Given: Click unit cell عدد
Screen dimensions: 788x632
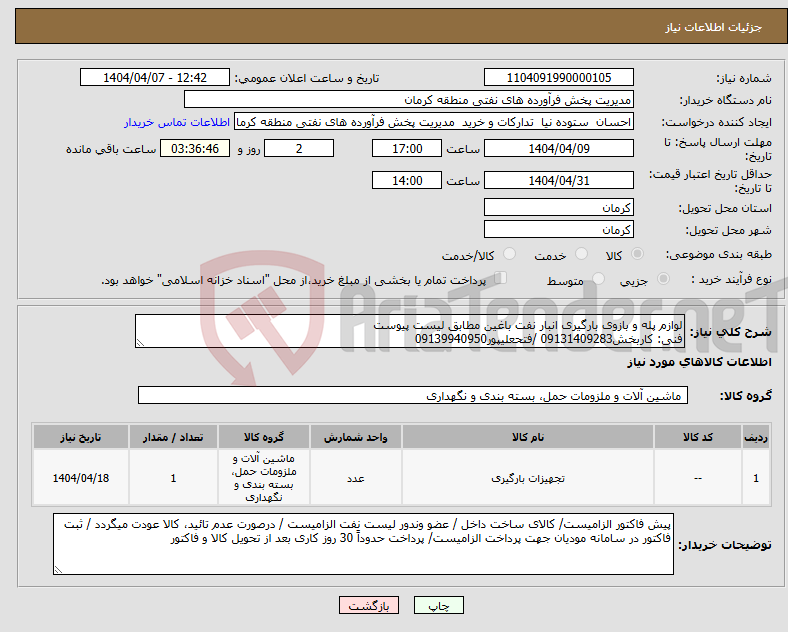Looking at the screenshot, I should (355, 478).
